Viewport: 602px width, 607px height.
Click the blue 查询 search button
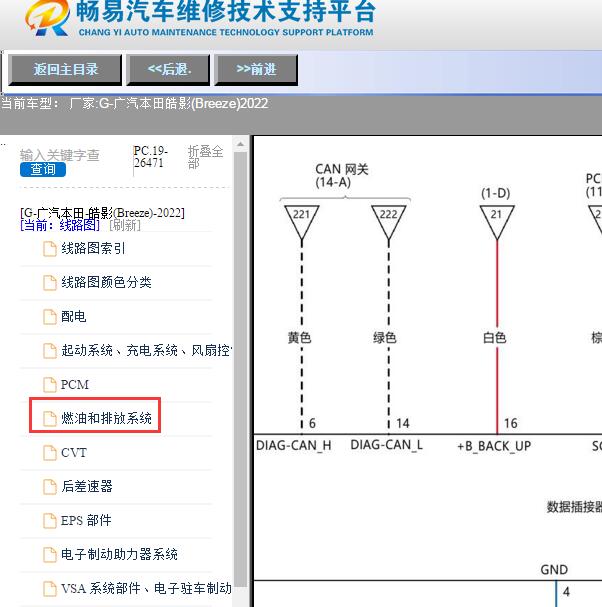pos(43,169)
